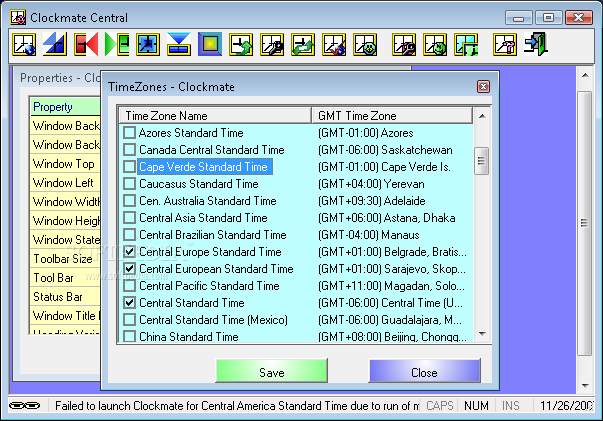Image resolution: width=603 pixels, height=421 pixels.
Task: Check the Cen. Australia Standard Time checkbox
Action: click(130, 200)
